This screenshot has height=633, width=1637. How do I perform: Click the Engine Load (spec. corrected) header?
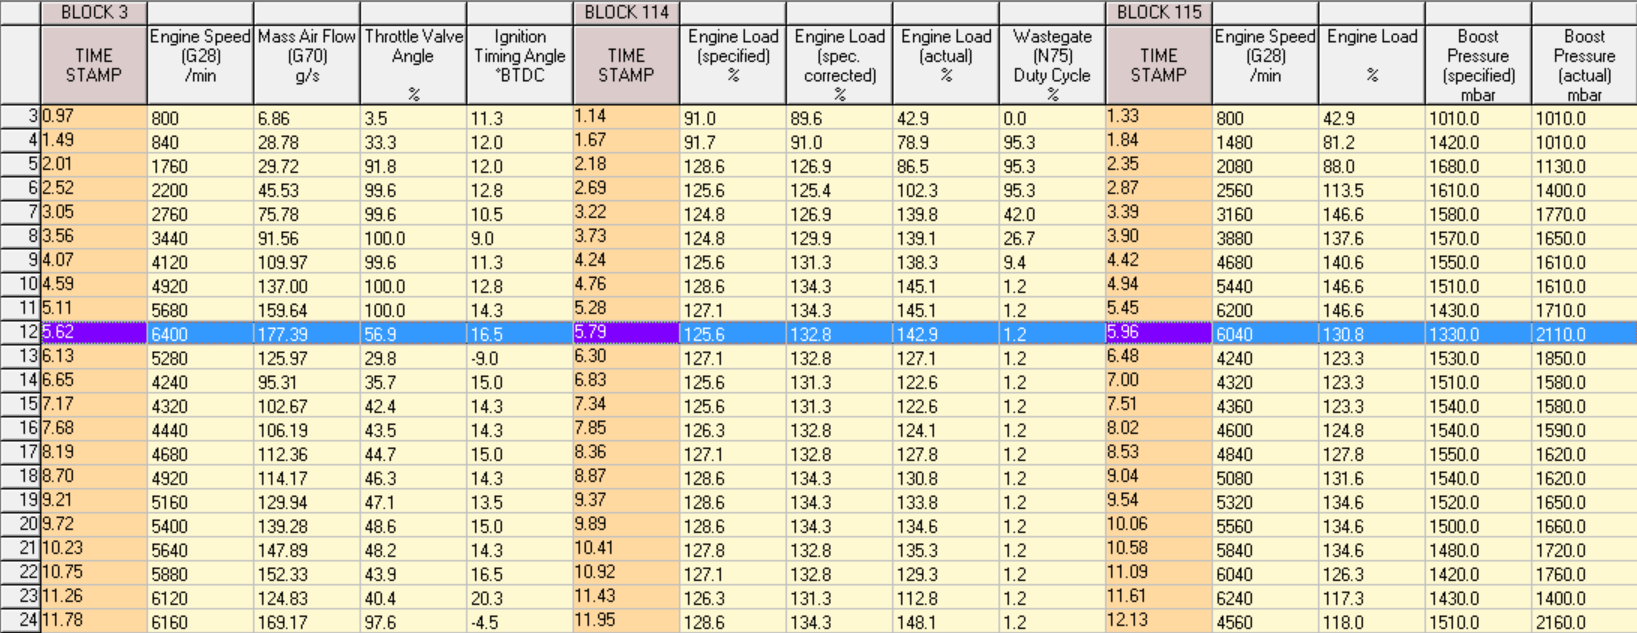[x=839, y=65]
